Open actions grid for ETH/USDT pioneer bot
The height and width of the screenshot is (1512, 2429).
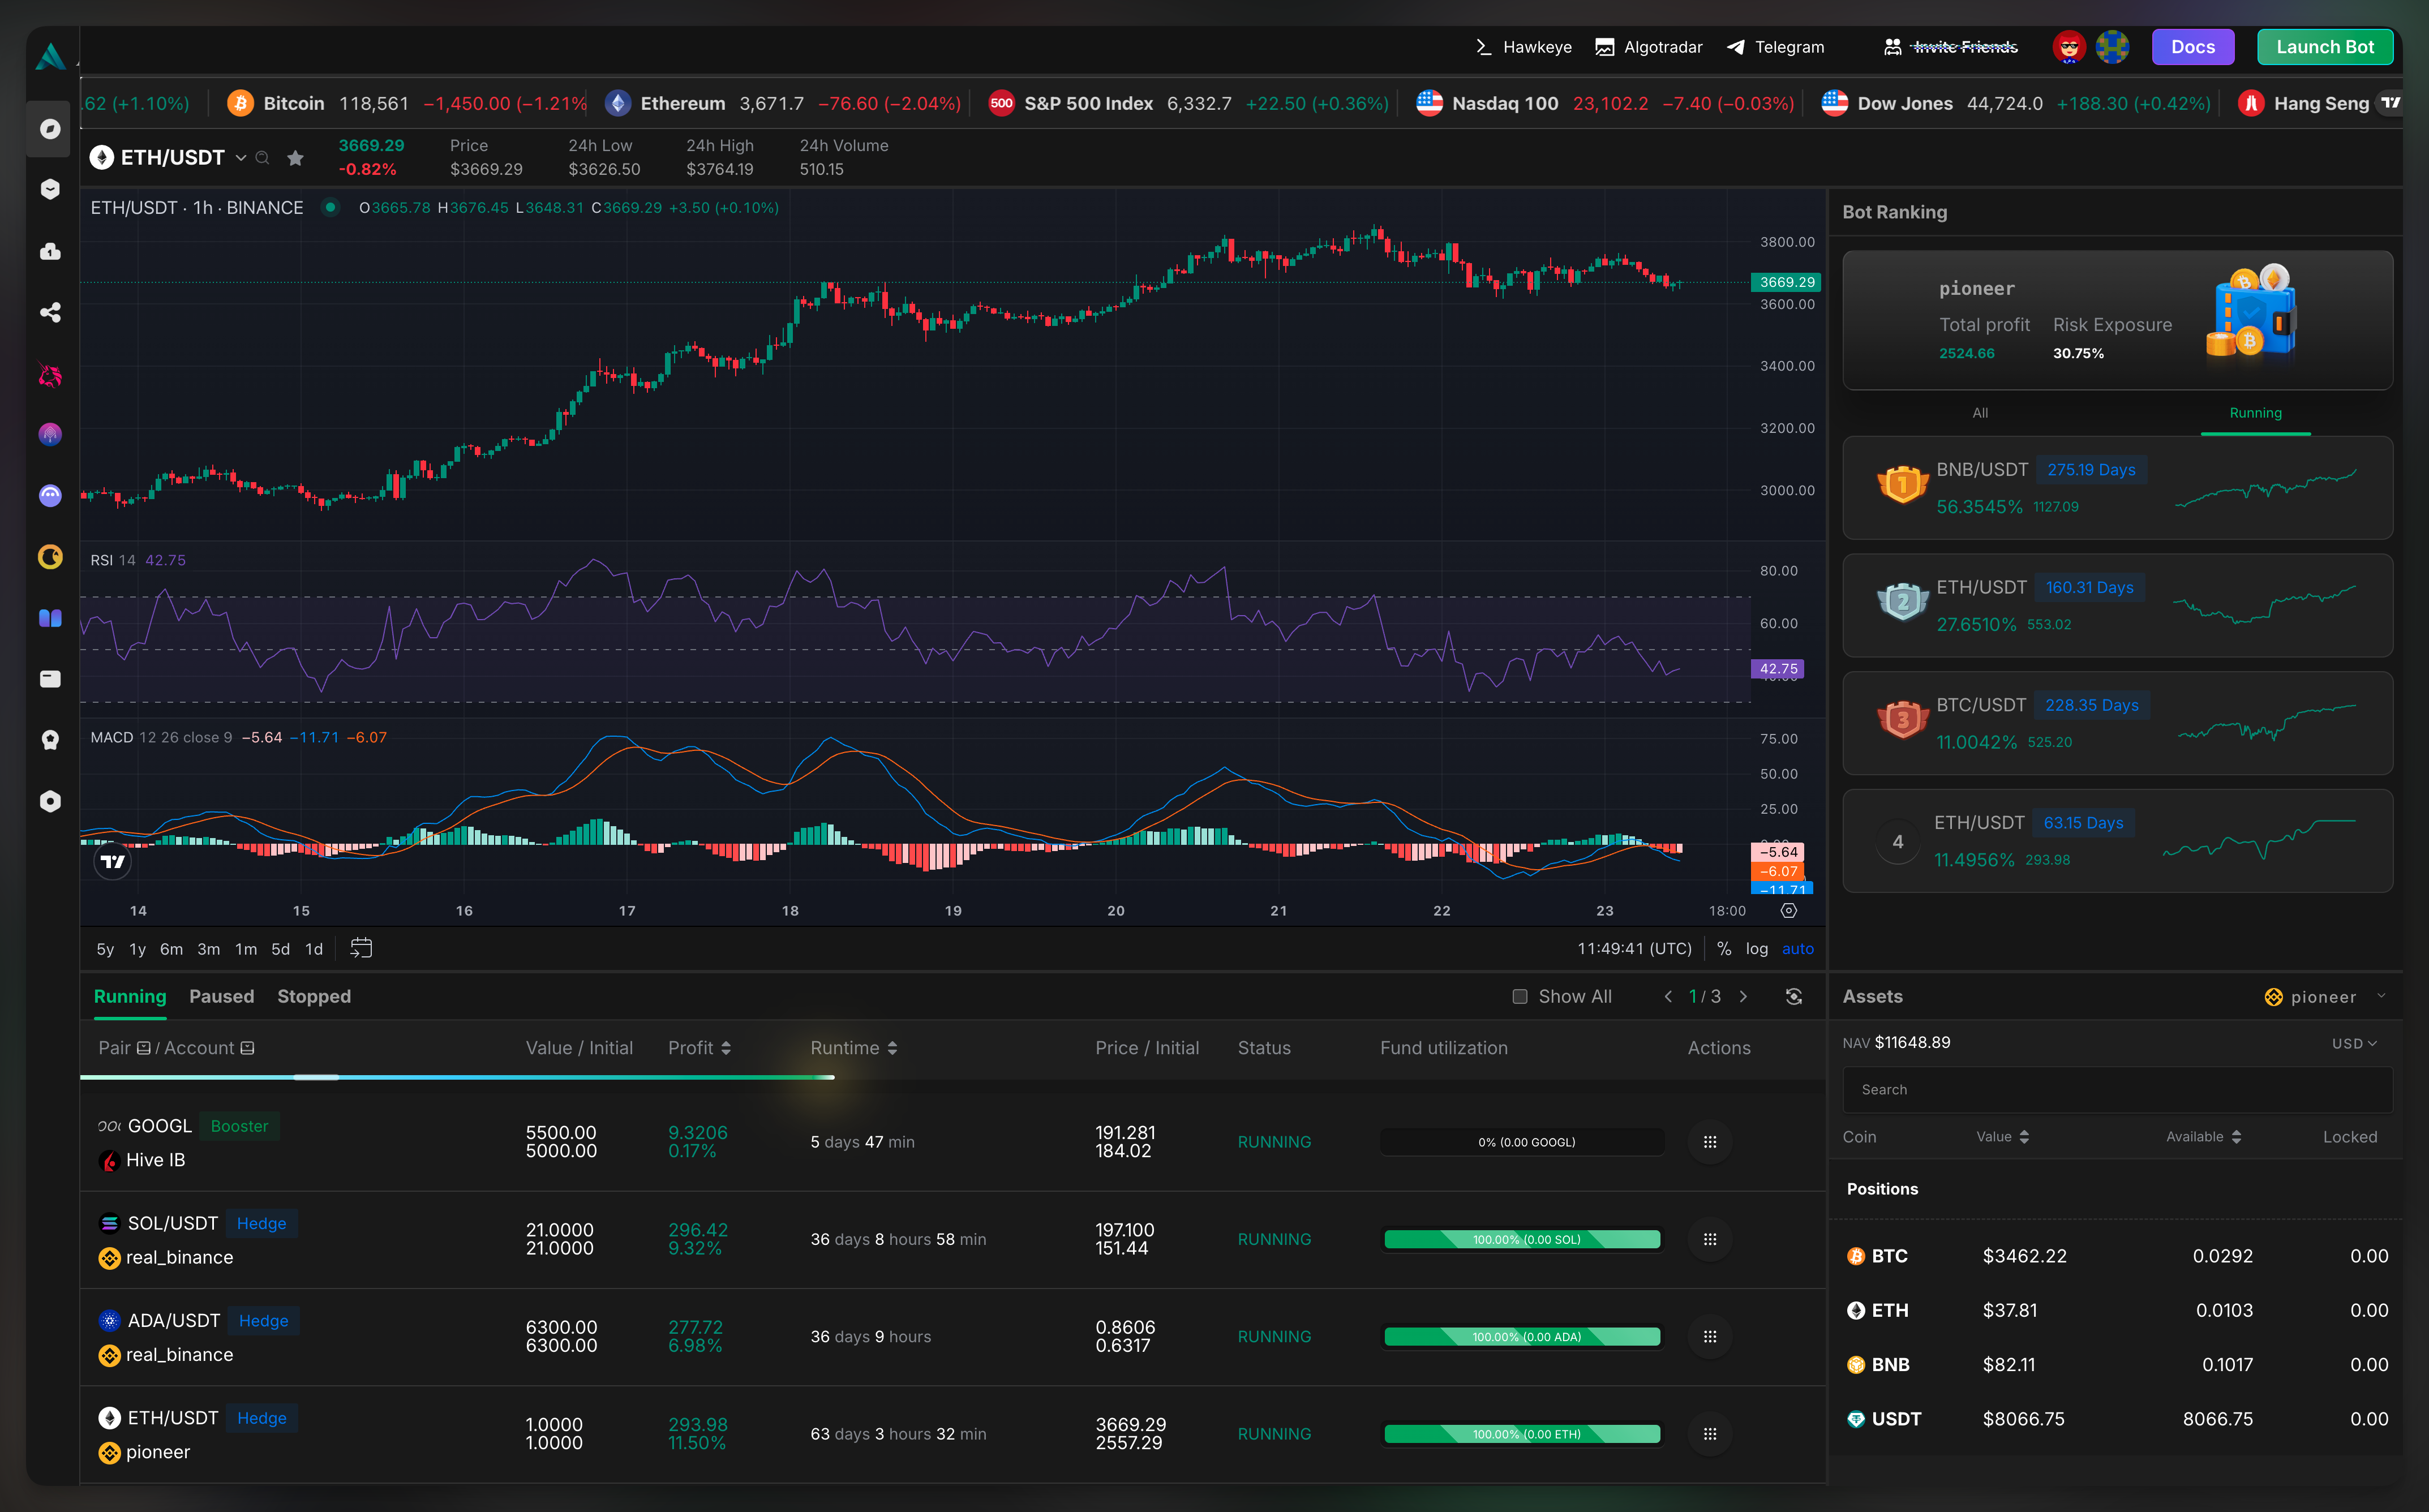click(x=1710, y=1434)
